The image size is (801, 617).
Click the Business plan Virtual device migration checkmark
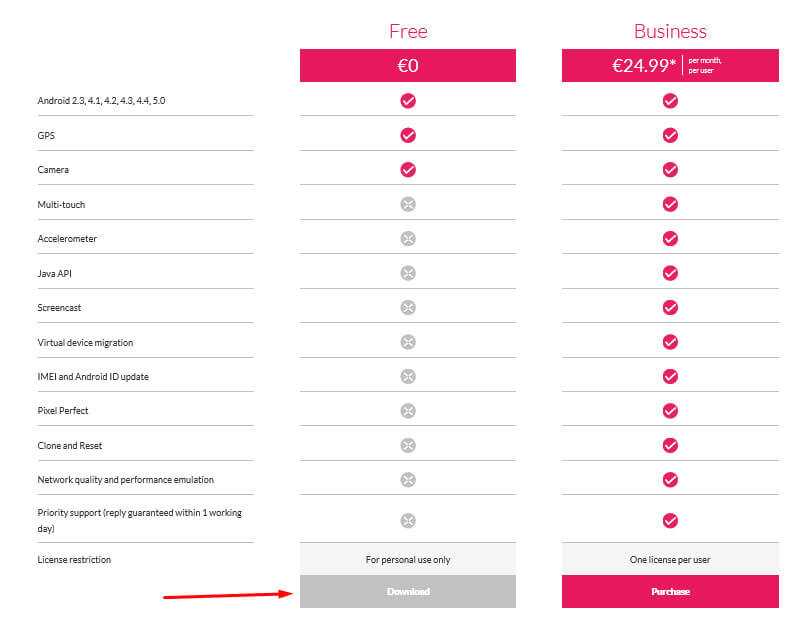pyautogui.click(x=670, y=342)
